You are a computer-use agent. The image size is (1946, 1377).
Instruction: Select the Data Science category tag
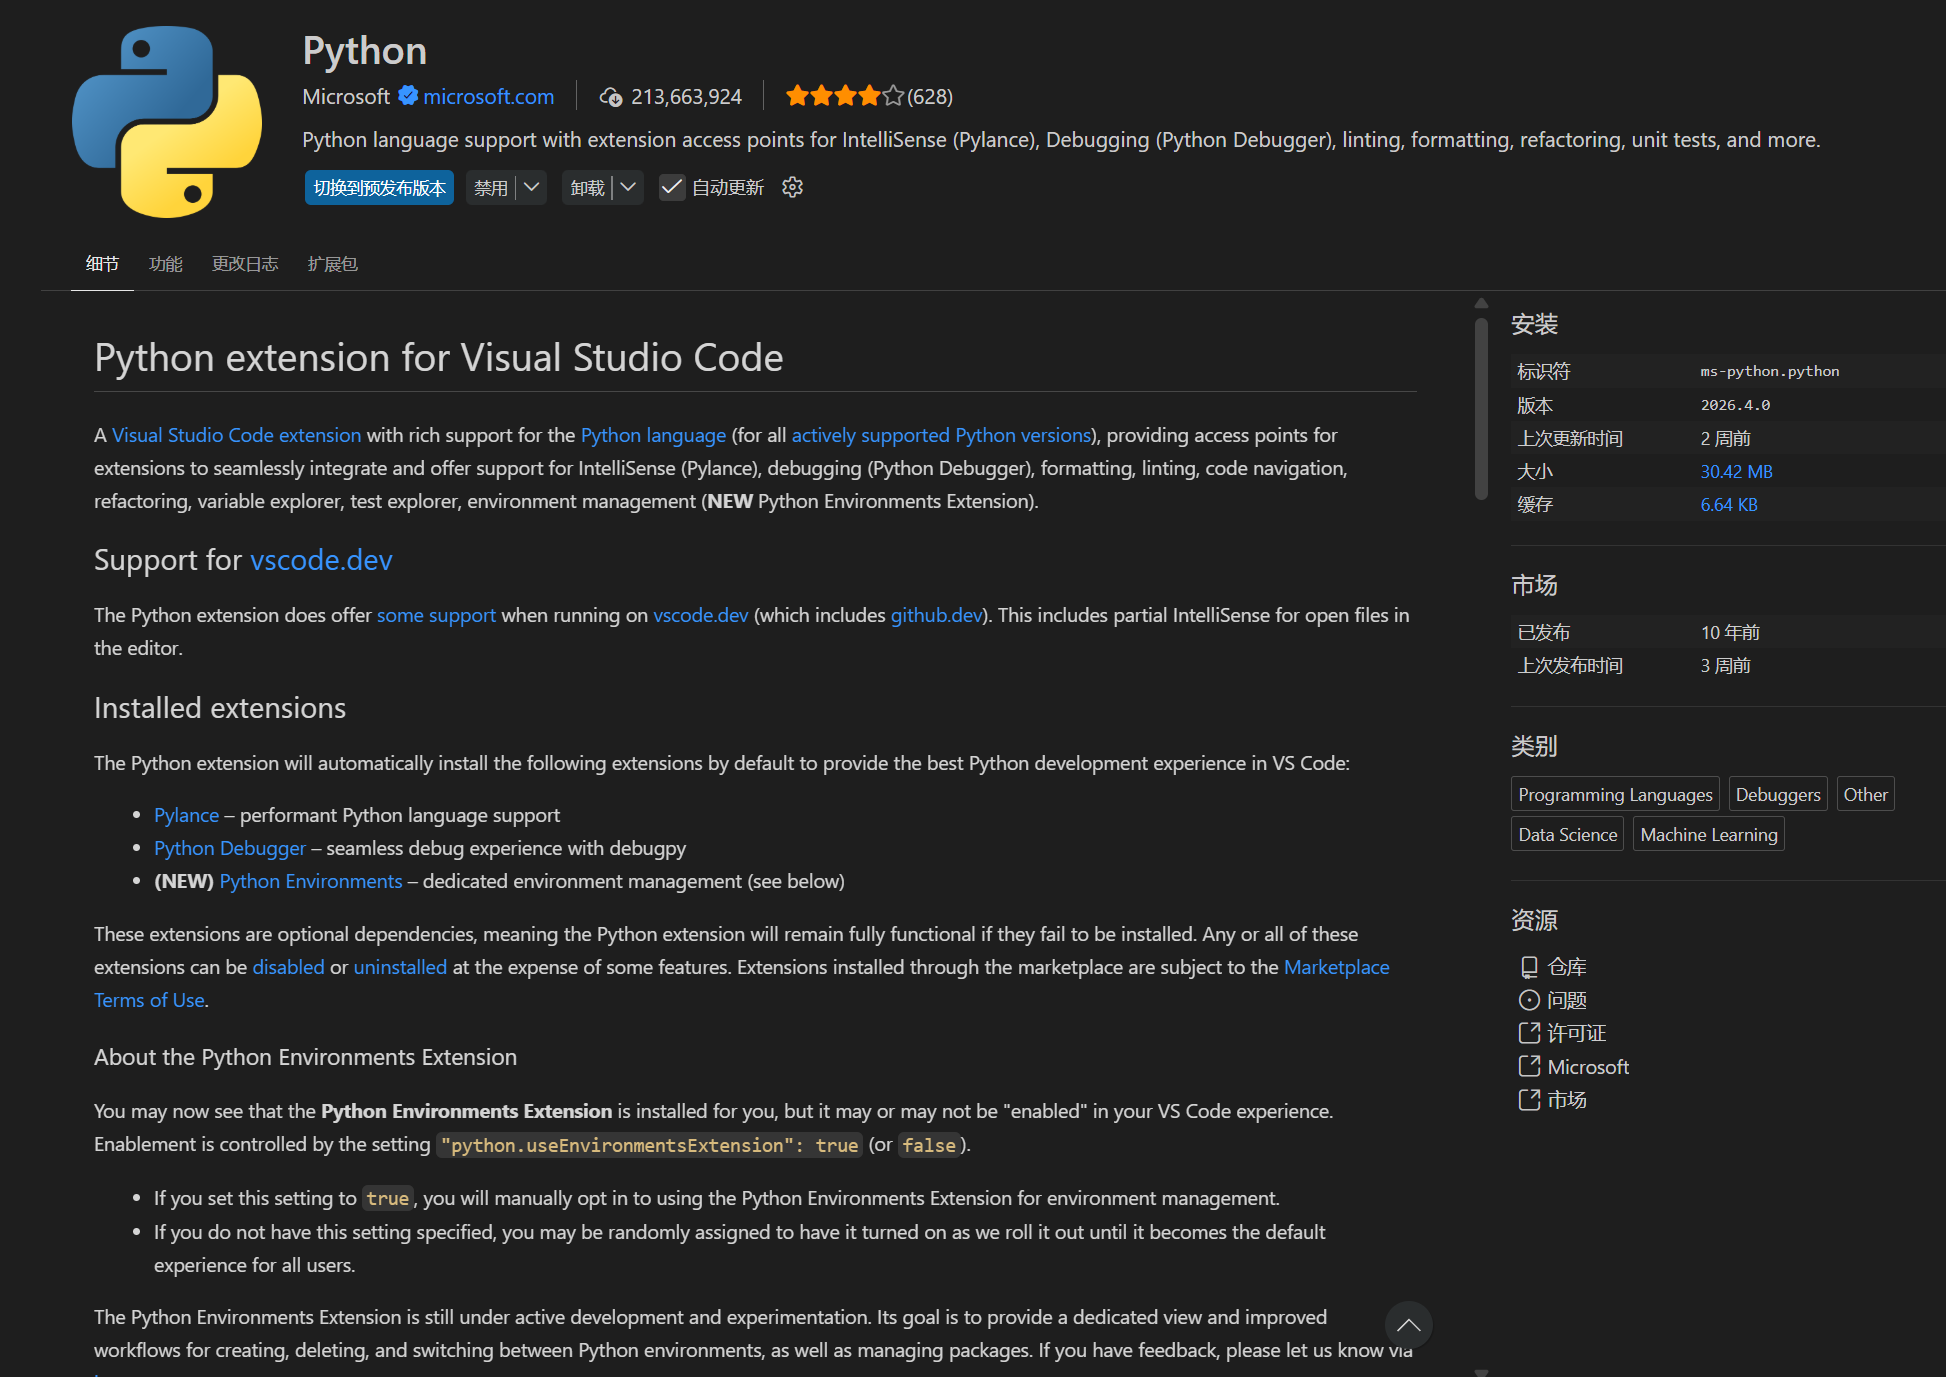pos(1567,834)
